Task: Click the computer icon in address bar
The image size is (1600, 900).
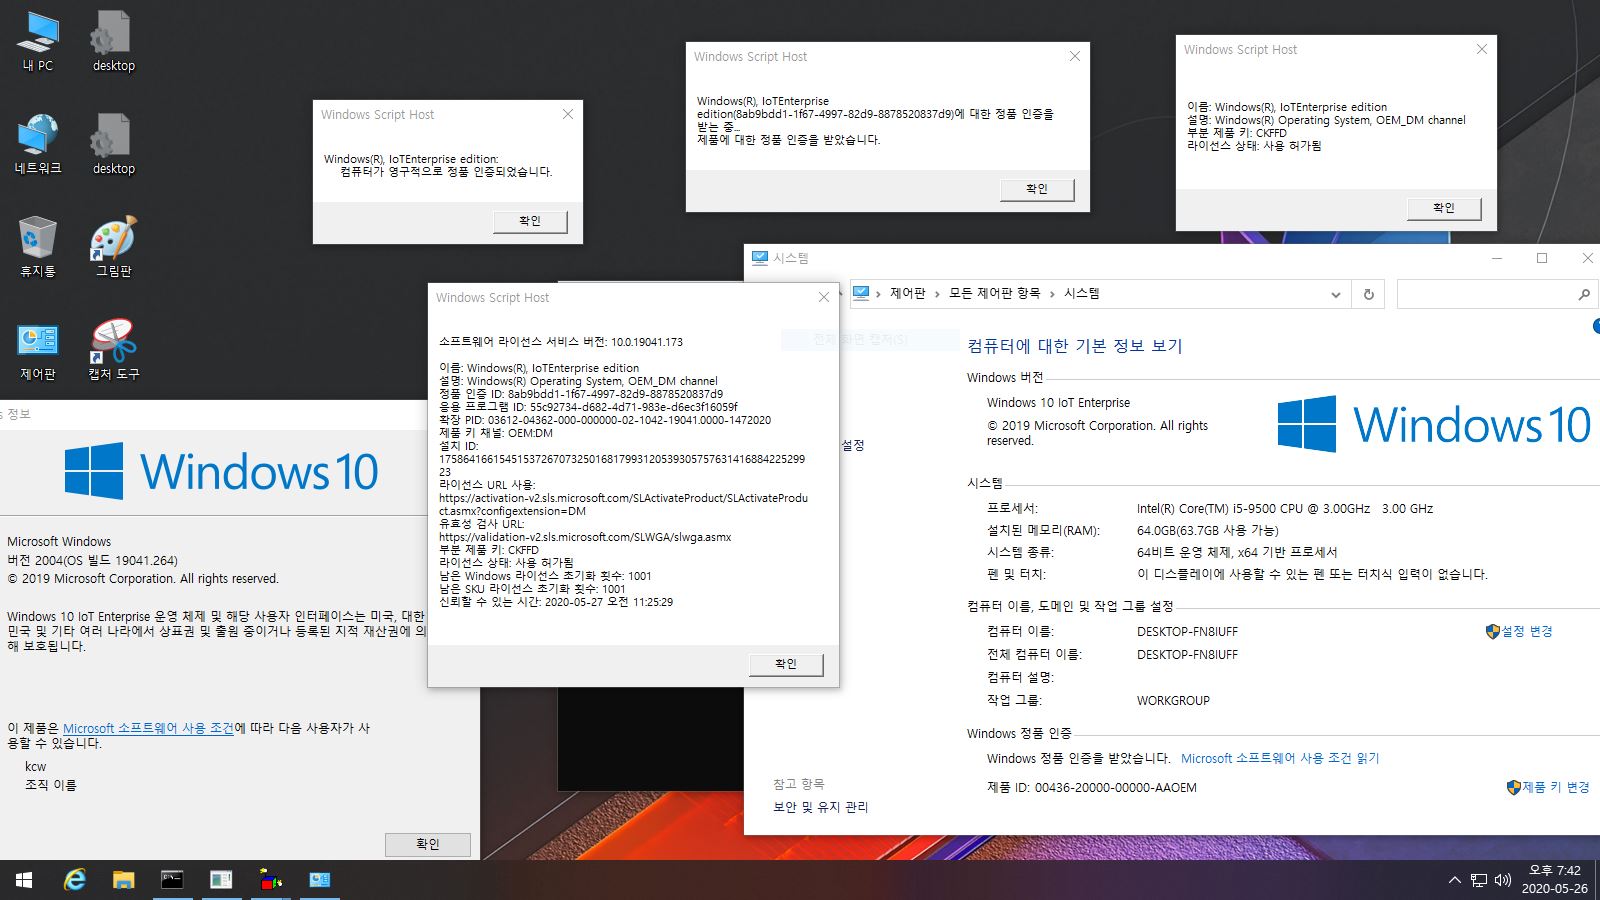Action: [x=861, y=293]
